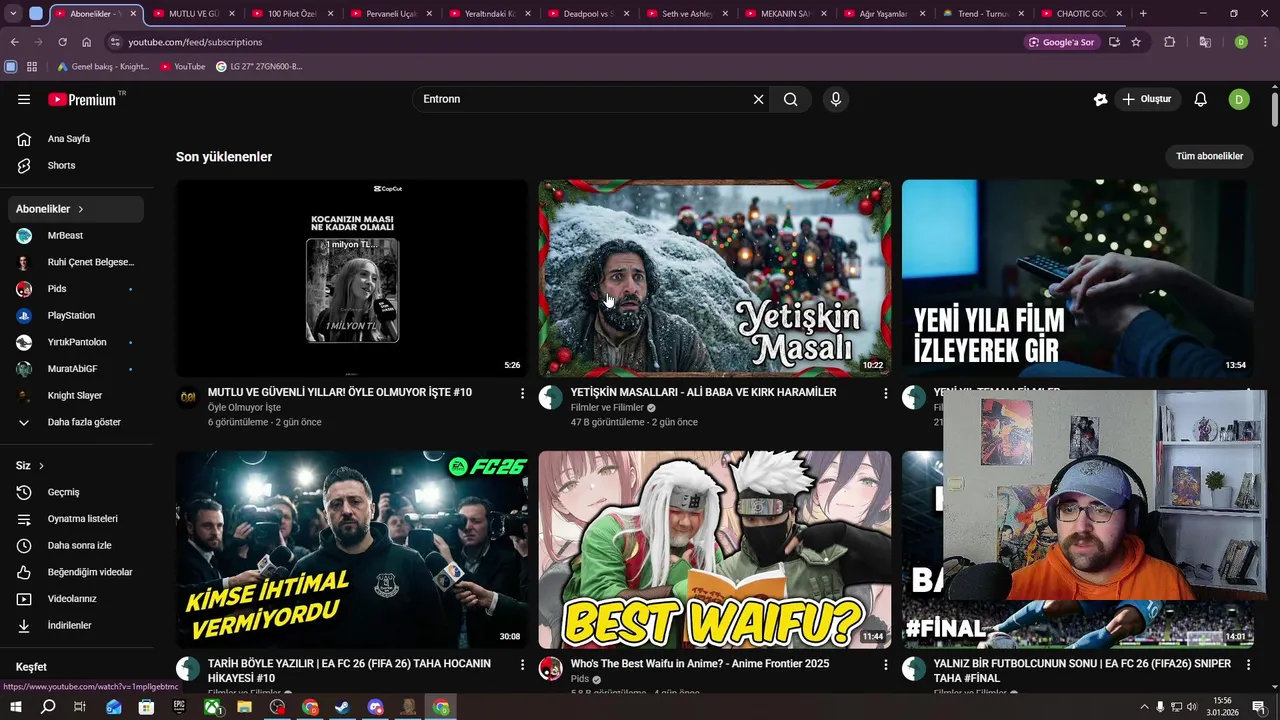Image resolution: width=1280 pixels, height=720 pixels.
Task: Open YETİŞKİN MASALLARI video title link
Action: (x=703, y=392)
